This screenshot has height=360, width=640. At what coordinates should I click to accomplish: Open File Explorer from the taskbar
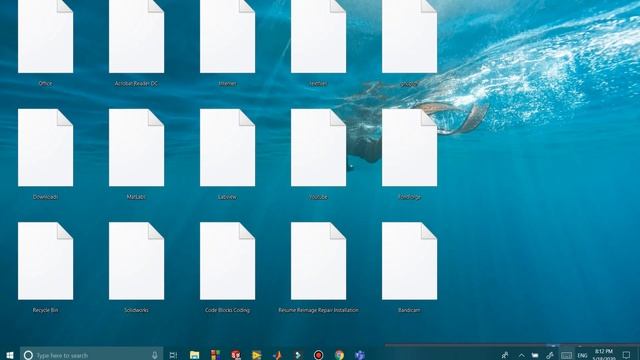point(195,355)
